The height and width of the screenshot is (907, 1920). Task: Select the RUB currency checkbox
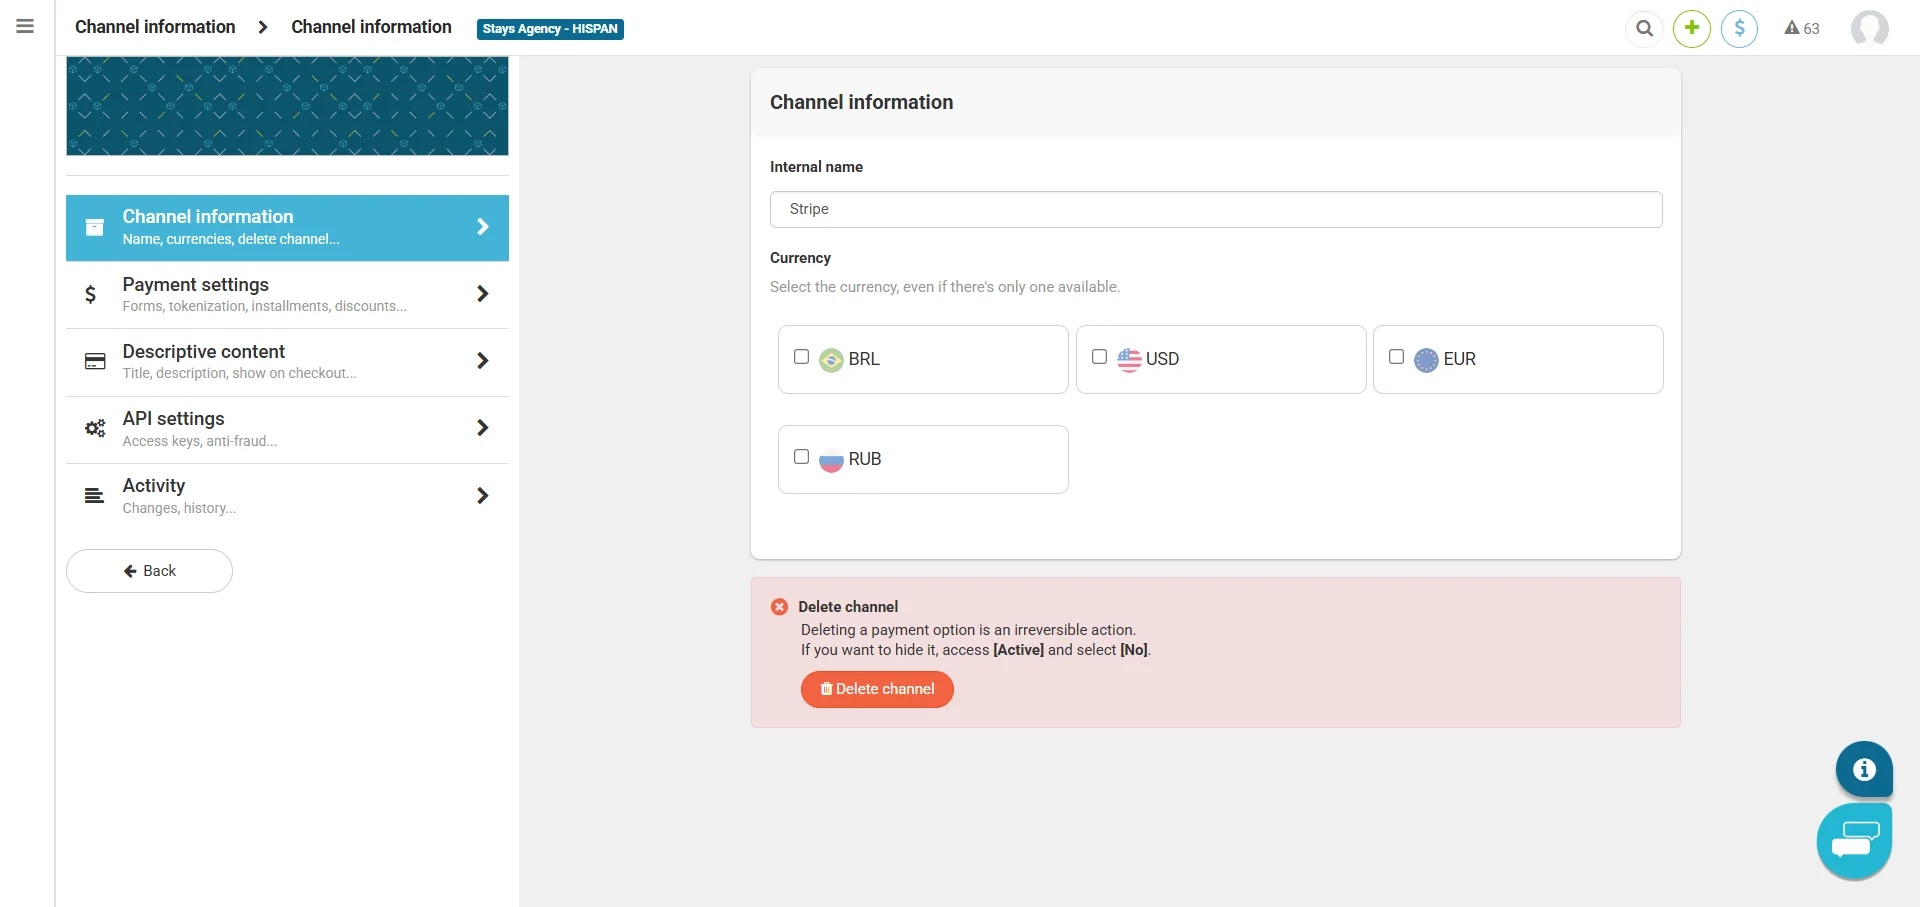tap(801, 457)
